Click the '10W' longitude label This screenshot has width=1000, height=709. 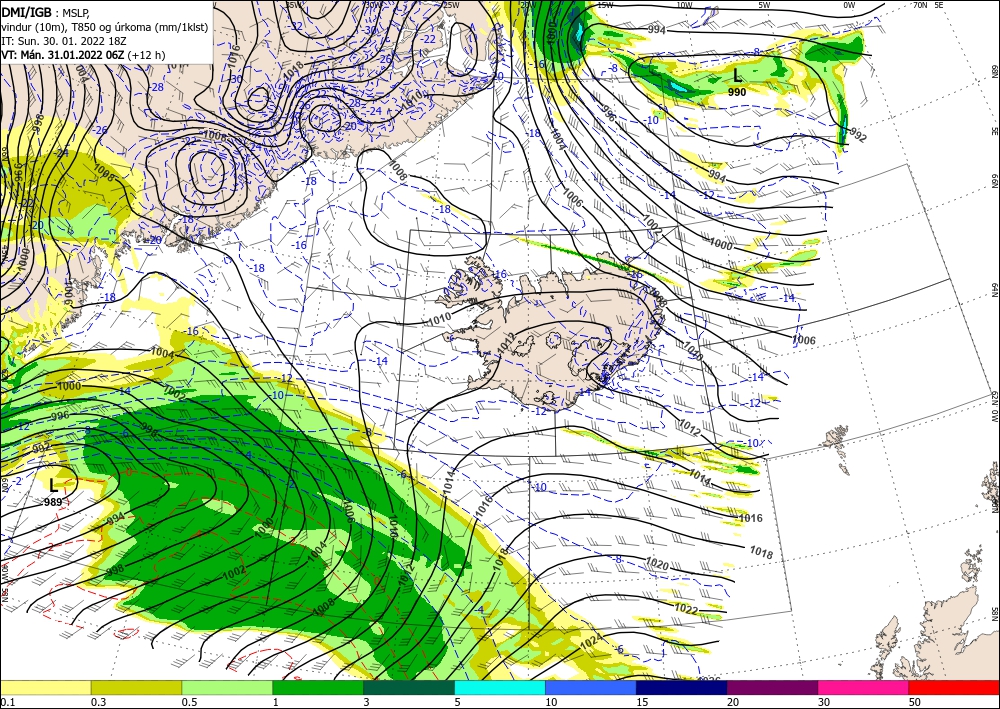point(684,5)
